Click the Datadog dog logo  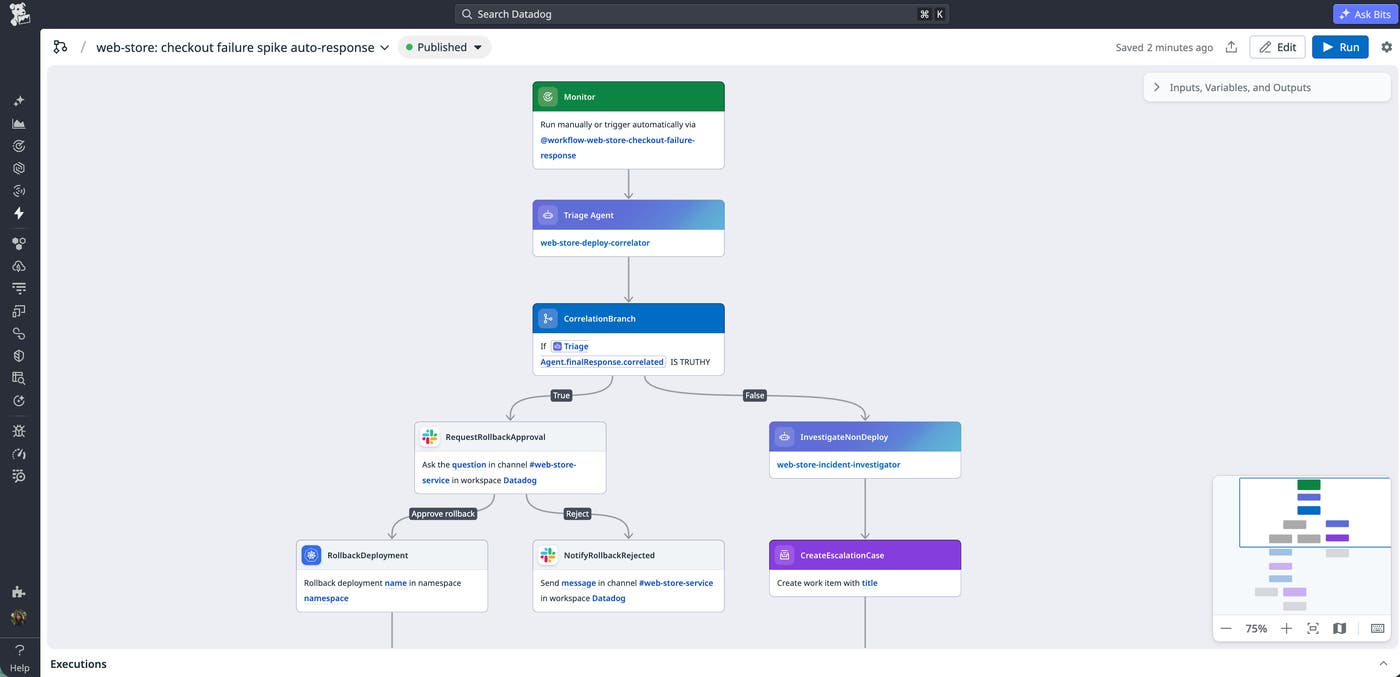coord(19,14)
